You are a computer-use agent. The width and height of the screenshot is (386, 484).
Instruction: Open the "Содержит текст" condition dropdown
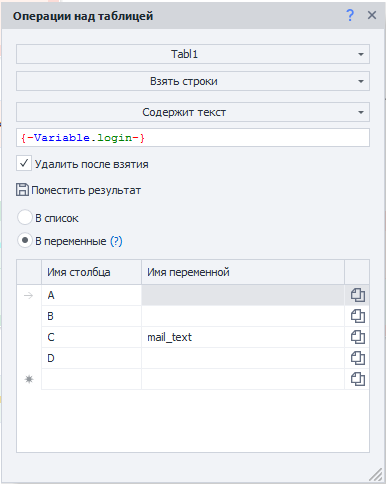pos(193,112)
